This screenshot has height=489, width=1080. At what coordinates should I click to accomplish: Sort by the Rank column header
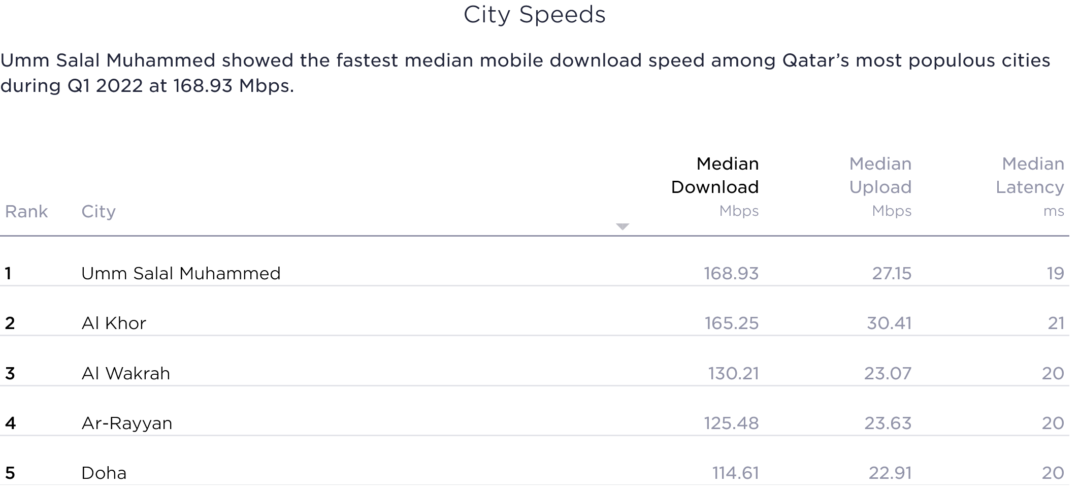tap(26, 211)
